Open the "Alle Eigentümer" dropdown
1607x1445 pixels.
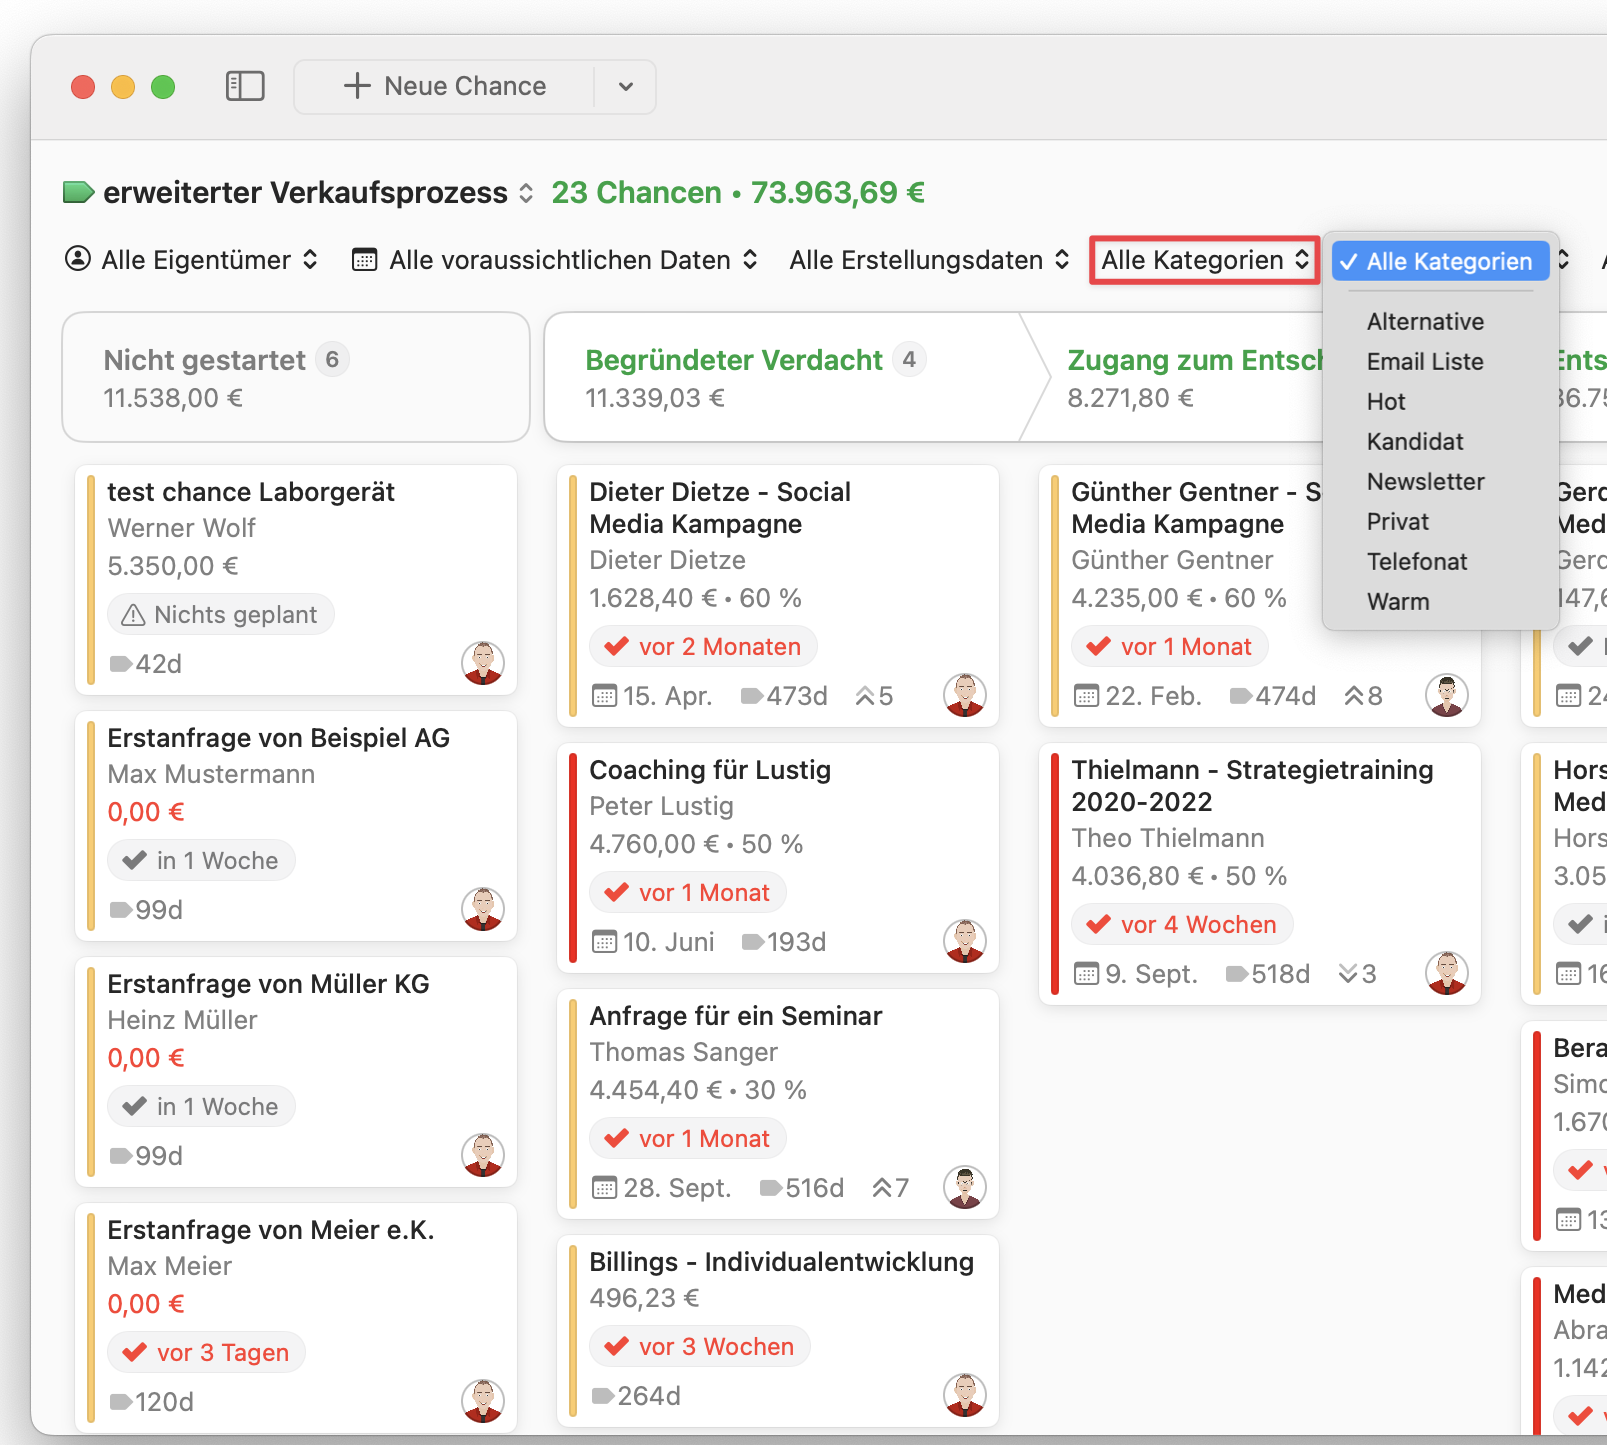click(193, 260)
